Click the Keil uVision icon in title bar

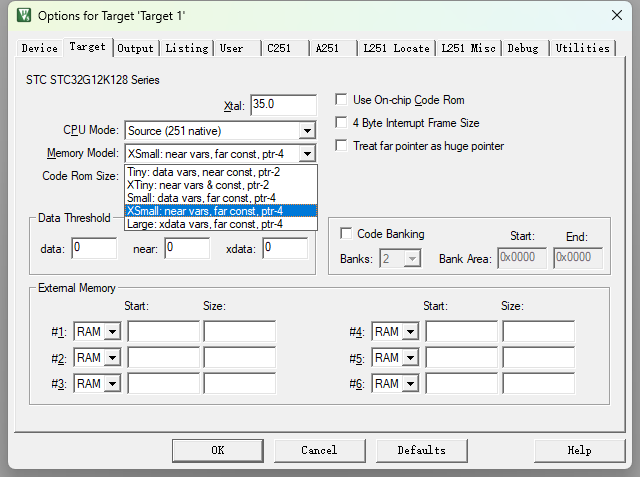point(24,15)
